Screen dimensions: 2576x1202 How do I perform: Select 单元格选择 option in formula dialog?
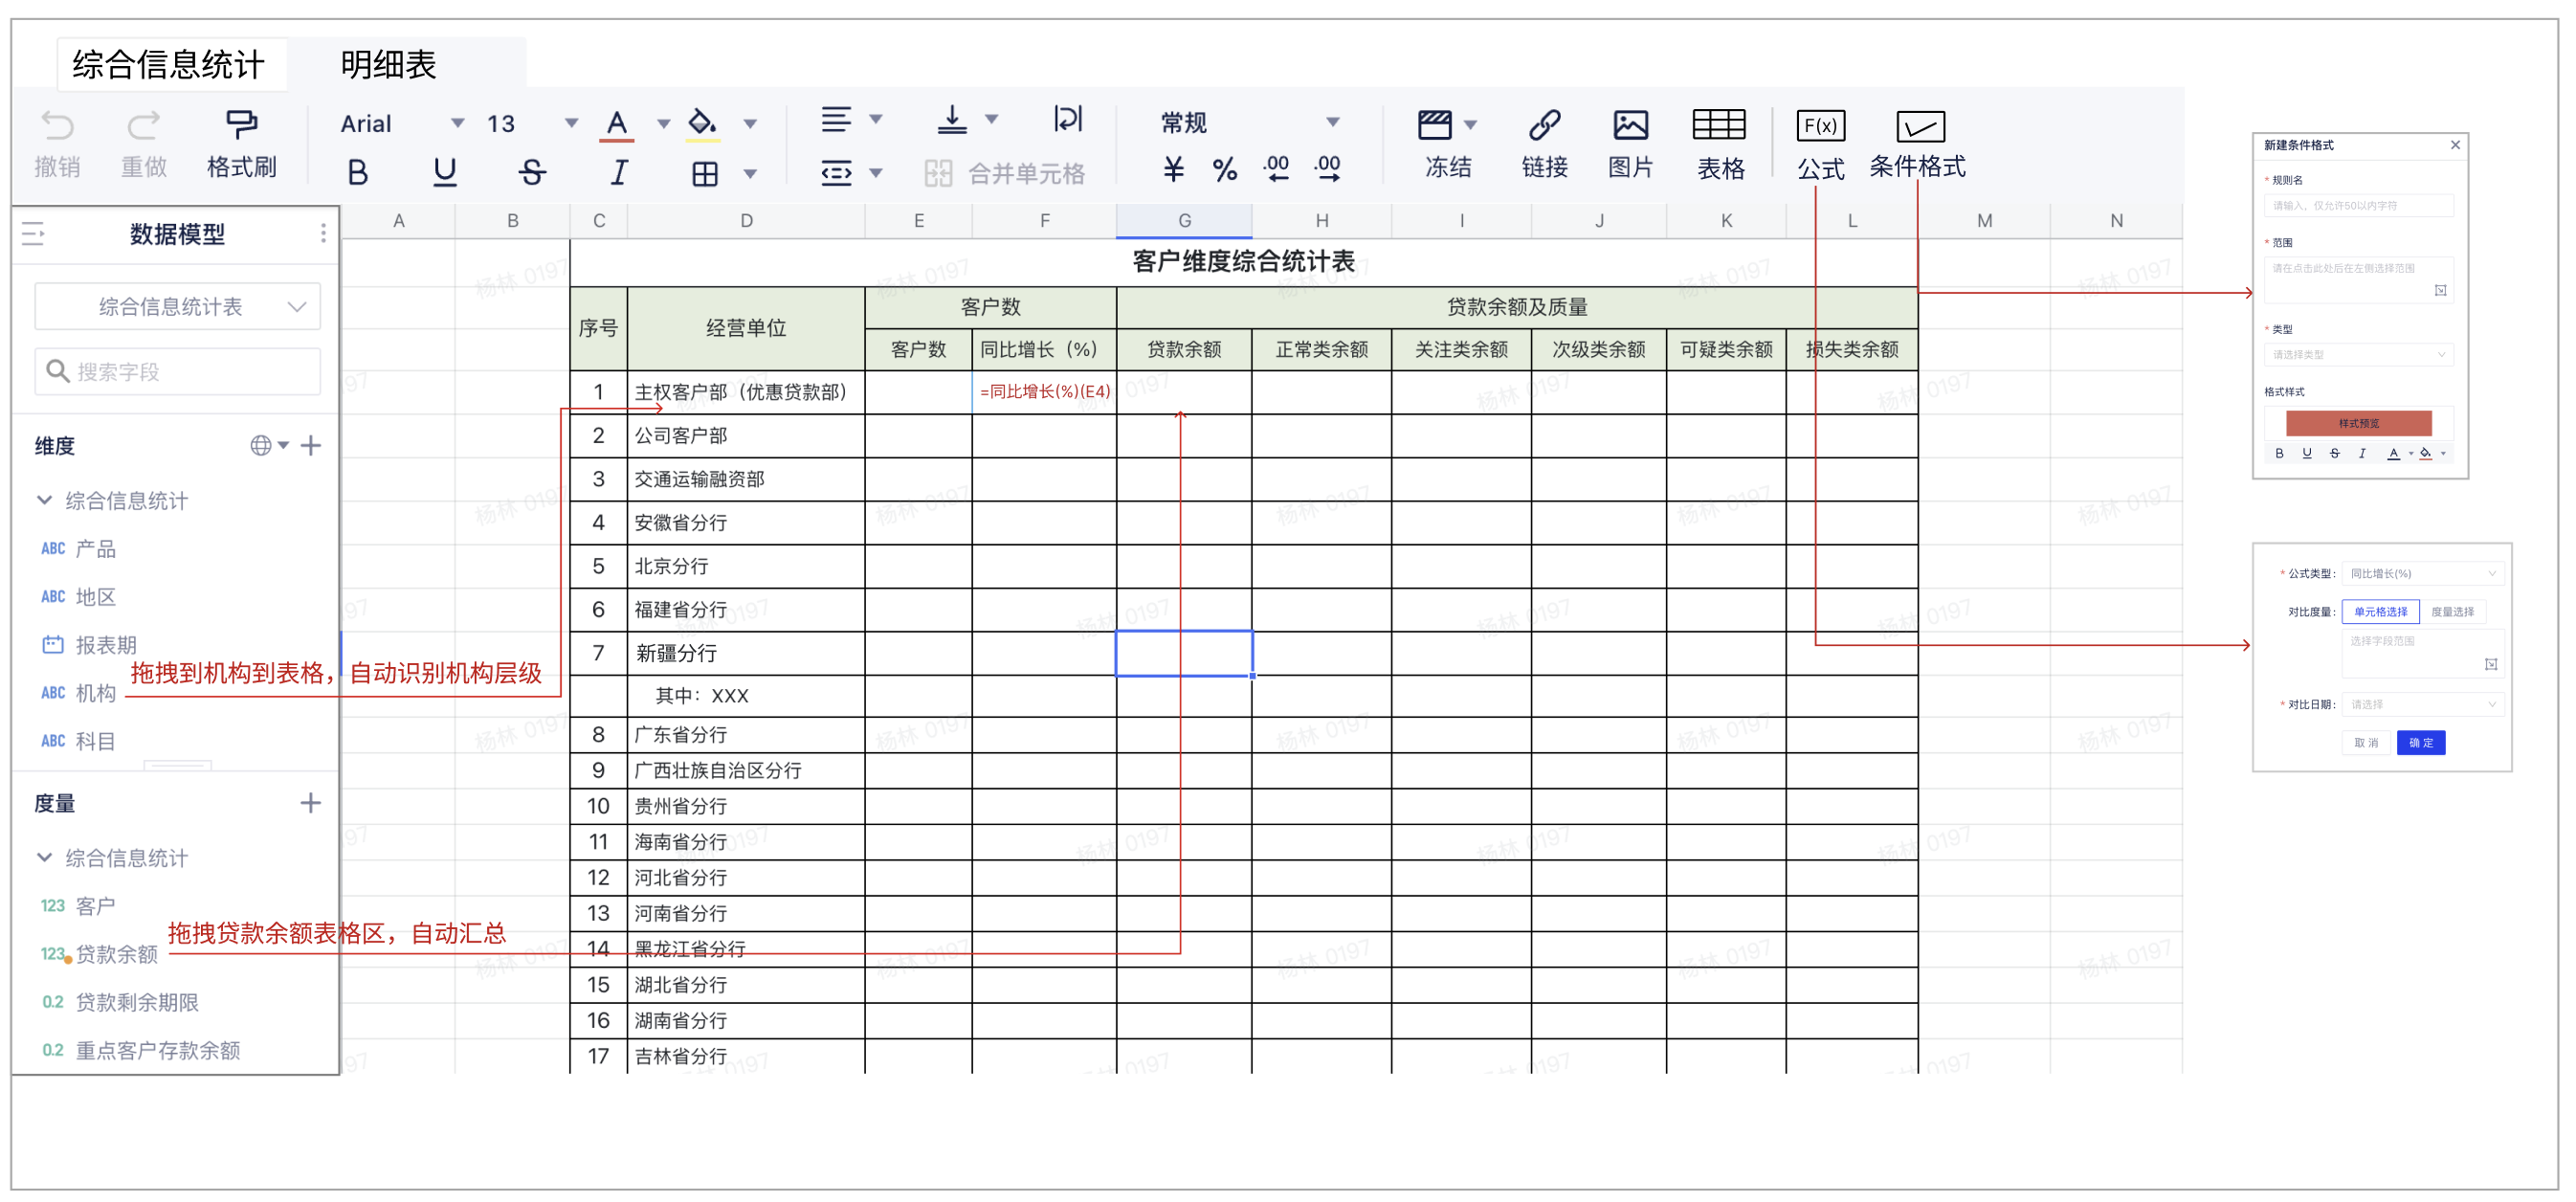[x=2380, y=612]
